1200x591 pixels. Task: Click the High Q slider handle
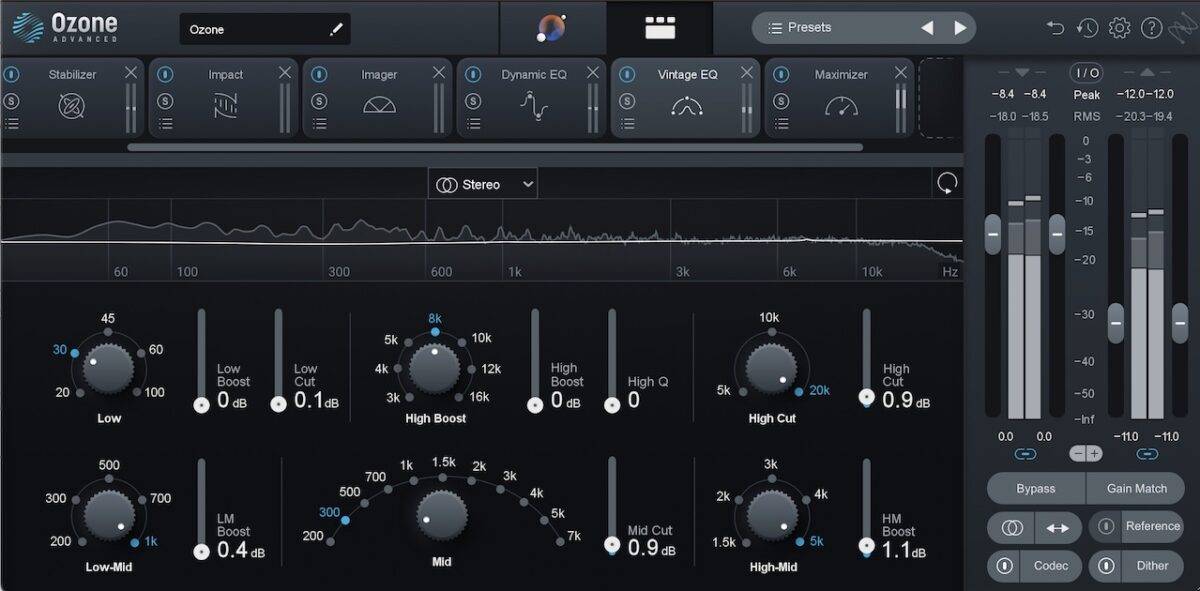tap(612, 404)
